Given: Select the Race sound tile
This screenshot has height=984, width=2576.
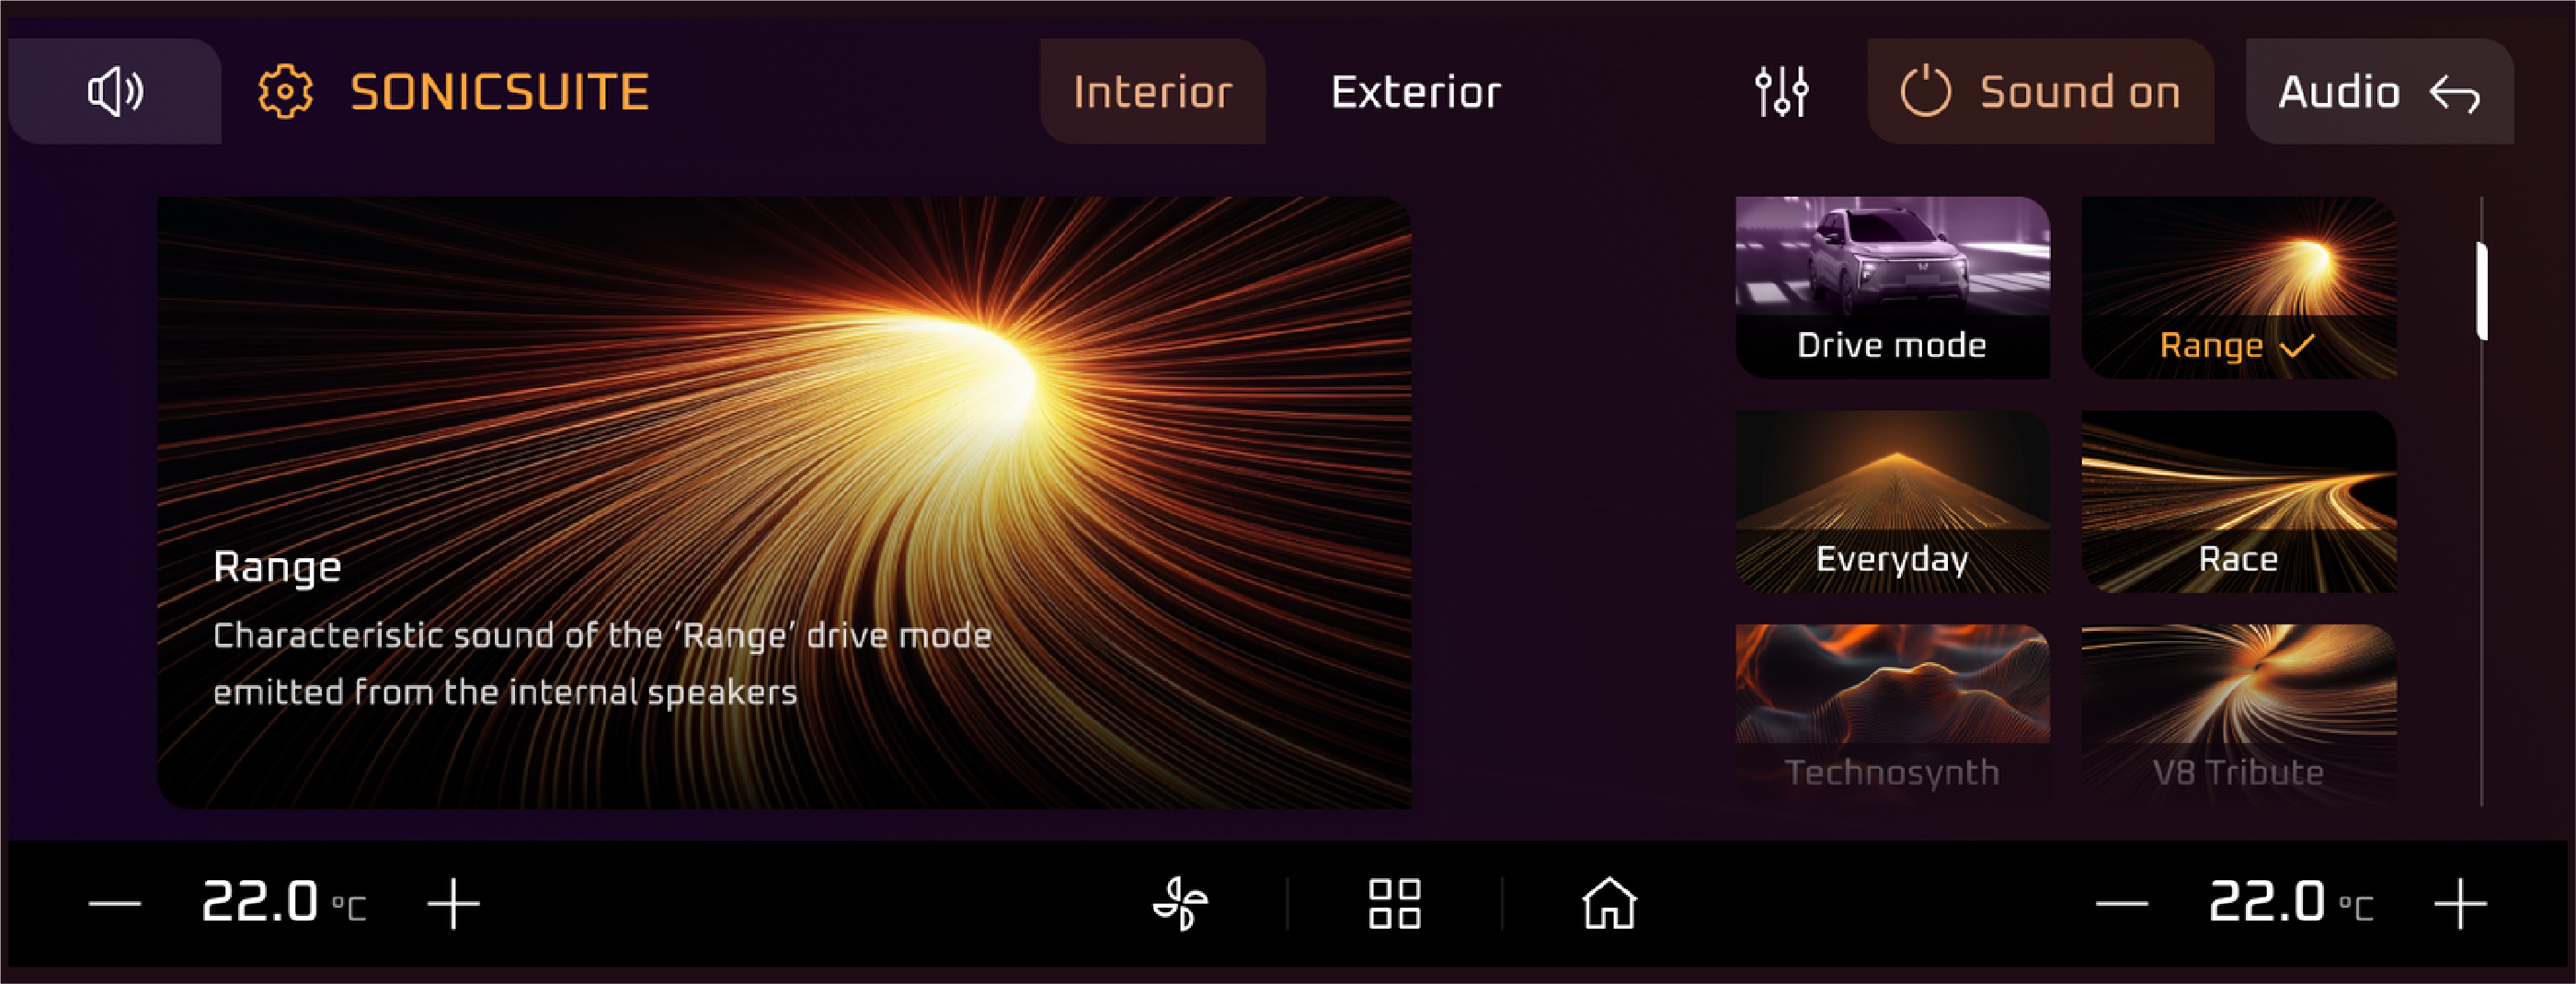Looking at the screenshot, I should (2239, 502).
